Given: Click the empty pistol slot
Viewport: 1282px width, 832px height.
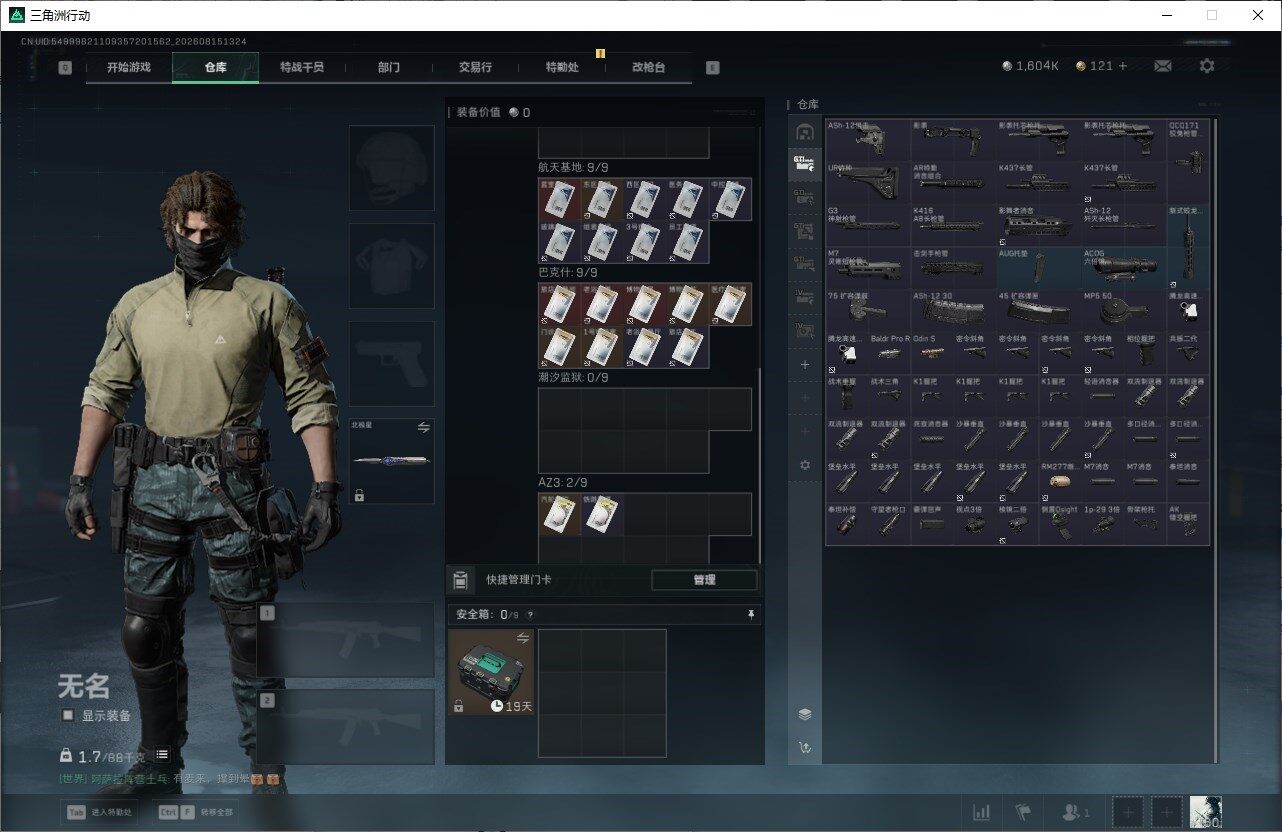Looking at the screenshot, I should 391,363.
